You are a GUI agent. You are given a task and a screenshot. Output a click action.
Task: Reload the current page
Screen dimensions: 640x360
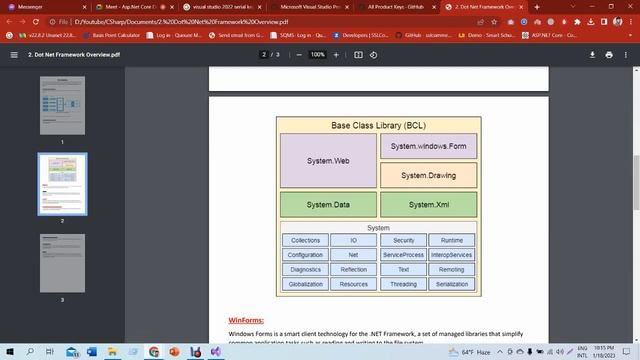tap(36, 22)
